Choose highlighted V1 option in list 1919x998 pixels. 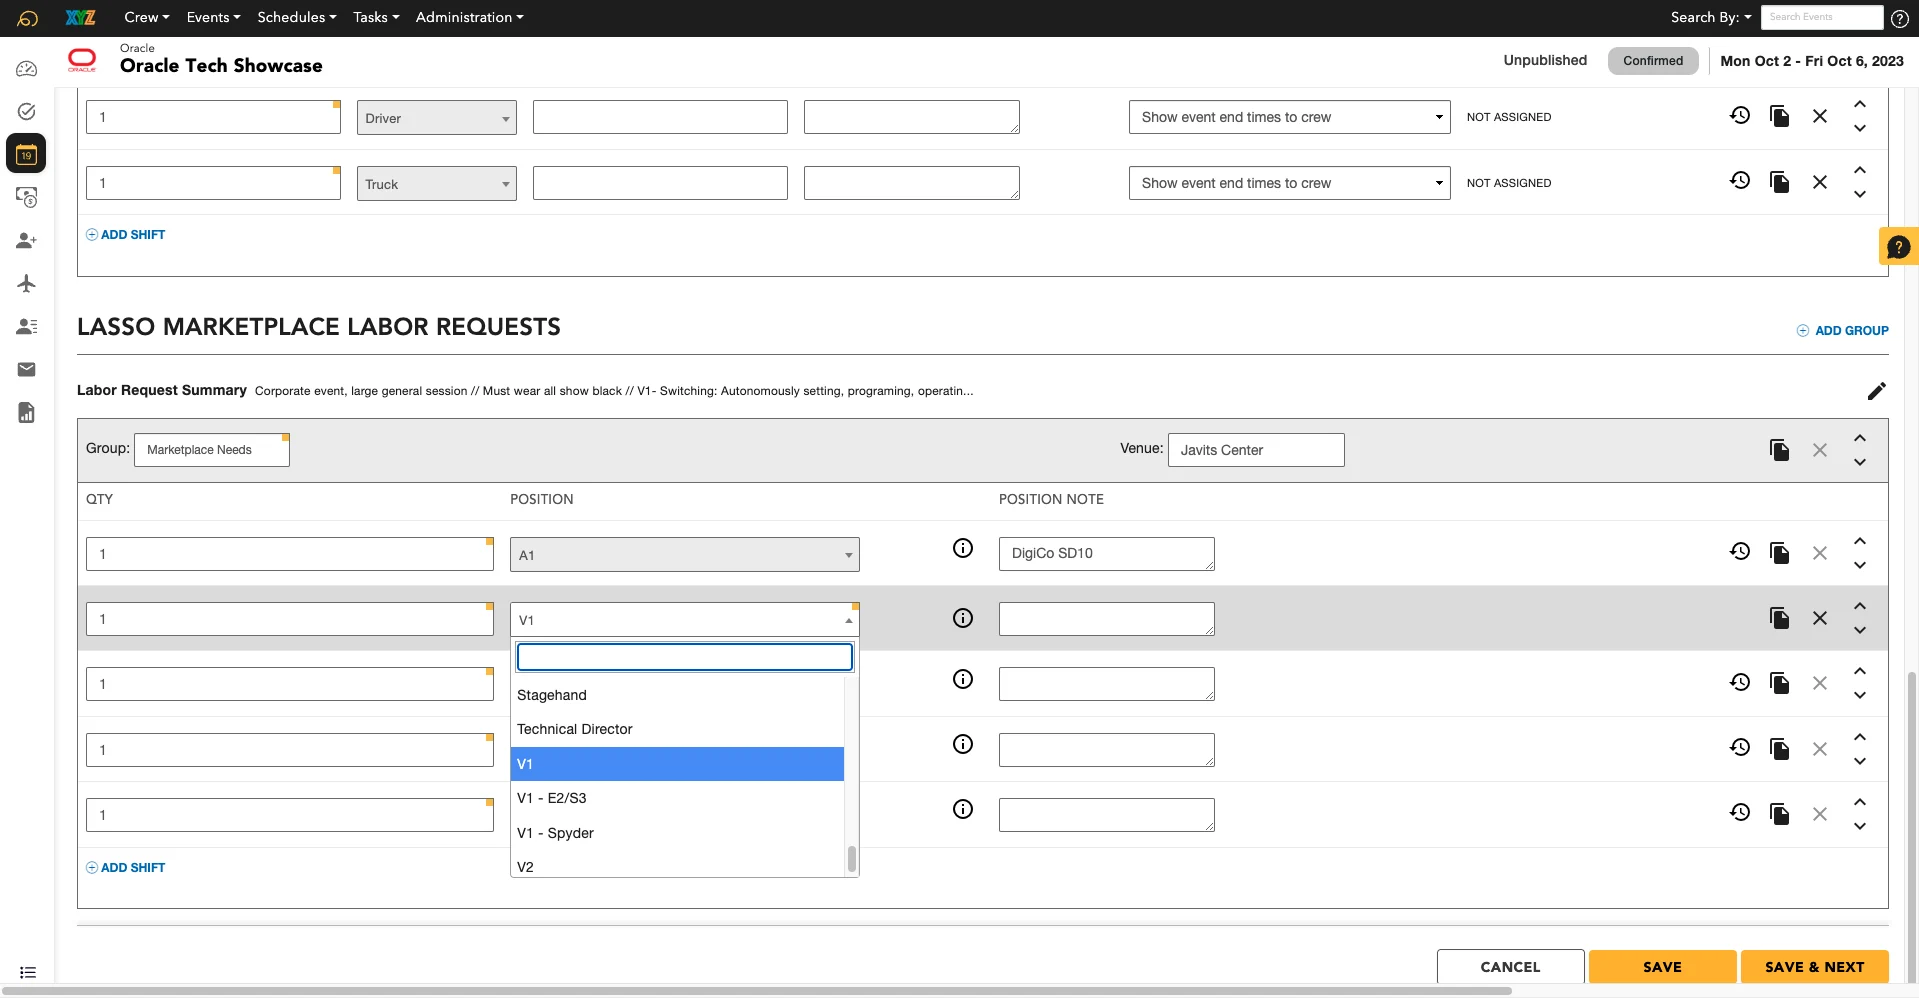678,764
